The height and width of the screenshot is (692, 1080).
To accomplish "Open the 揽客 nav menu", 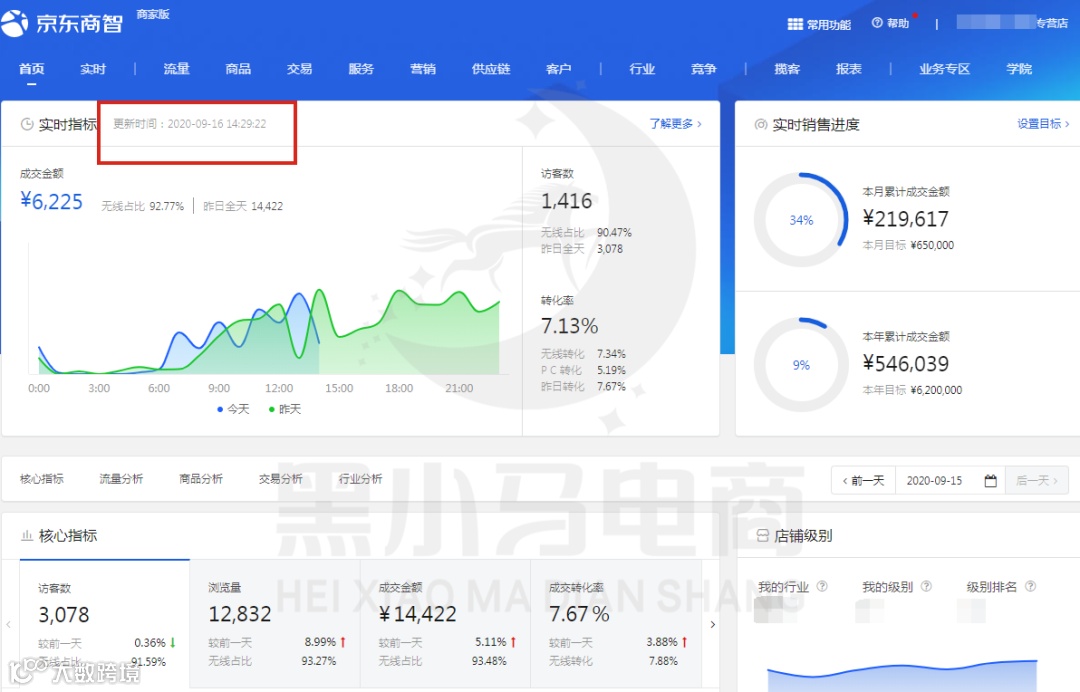I will [787, 69].
